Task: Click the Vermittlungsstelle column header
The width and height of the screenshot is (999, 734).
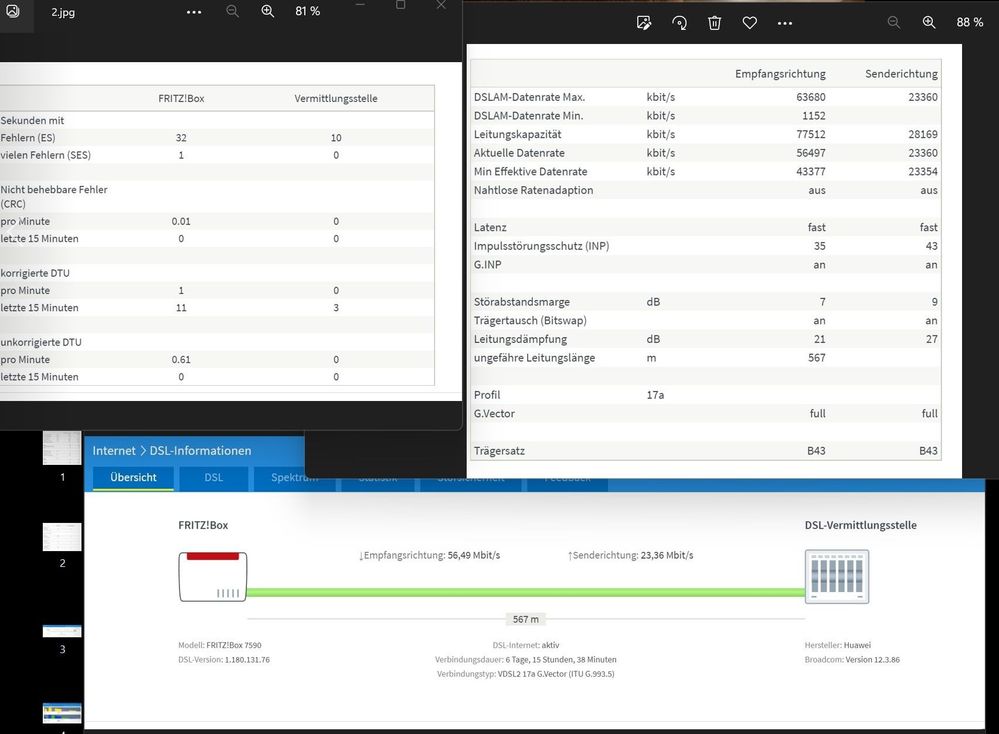Action: click(x=336, y=98)
